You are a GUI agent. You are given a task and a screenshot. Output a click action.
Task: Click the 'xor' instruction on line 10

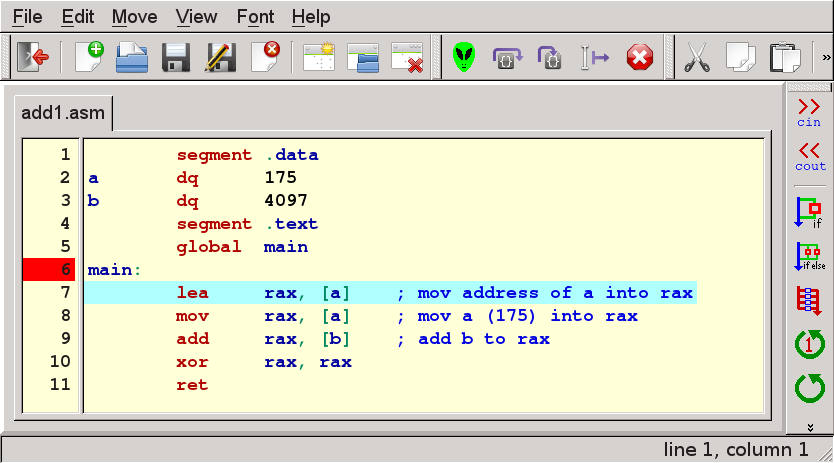pos(192,362)
